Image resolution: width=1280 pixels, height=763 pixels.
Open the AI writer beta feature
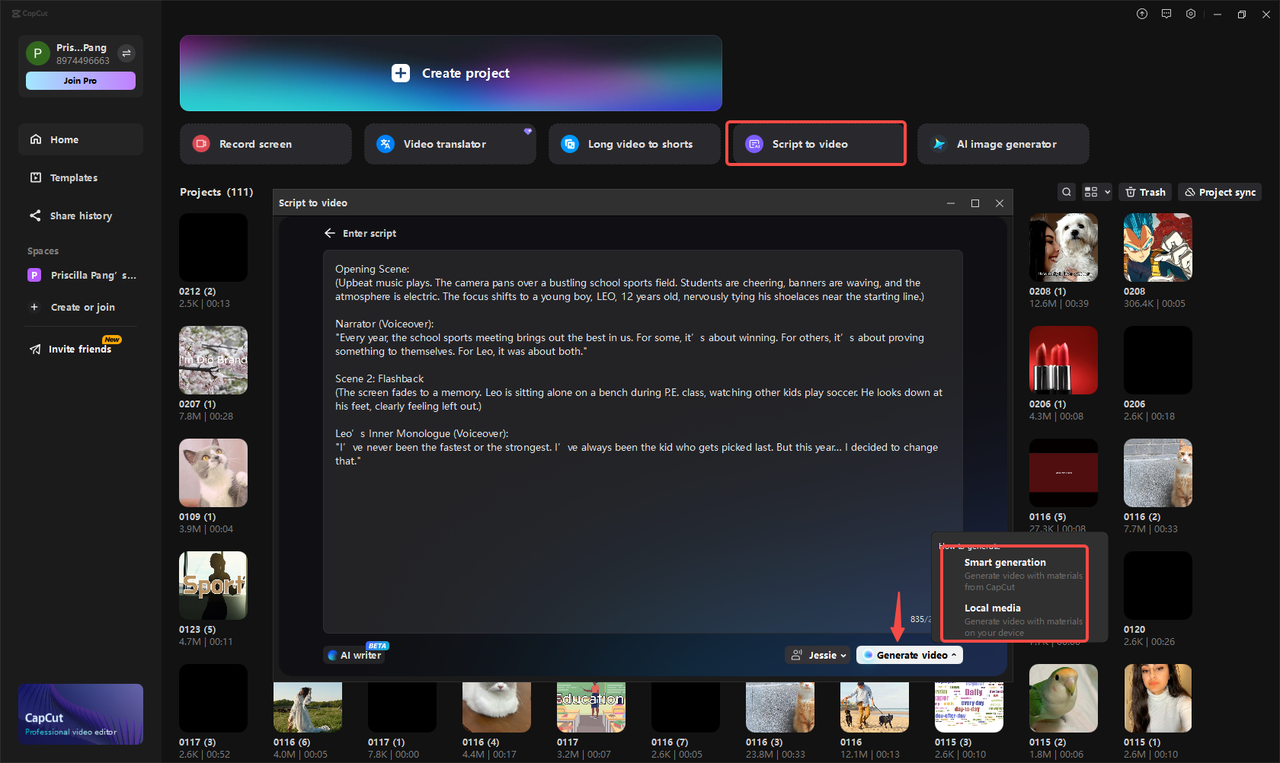pyautogui.click(x=355, y=655)
